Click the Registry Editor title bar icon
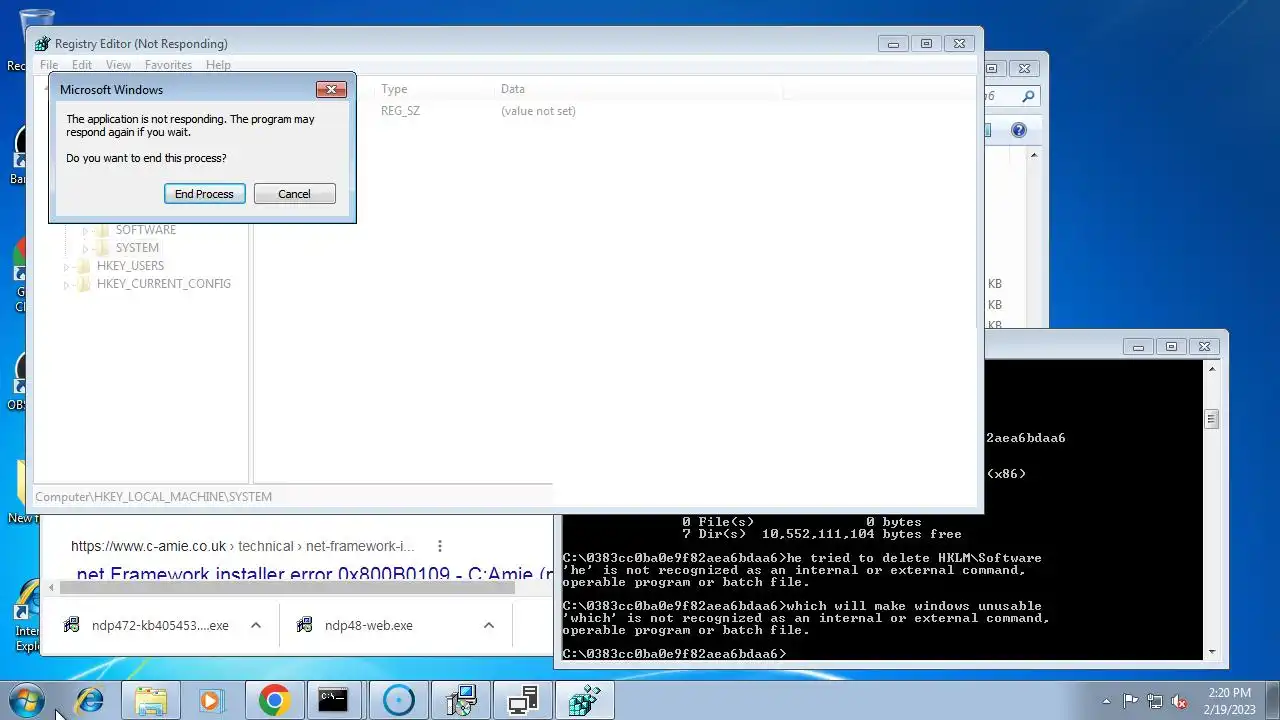Viewport: 1280px width, 720px height. click(42, 44)
